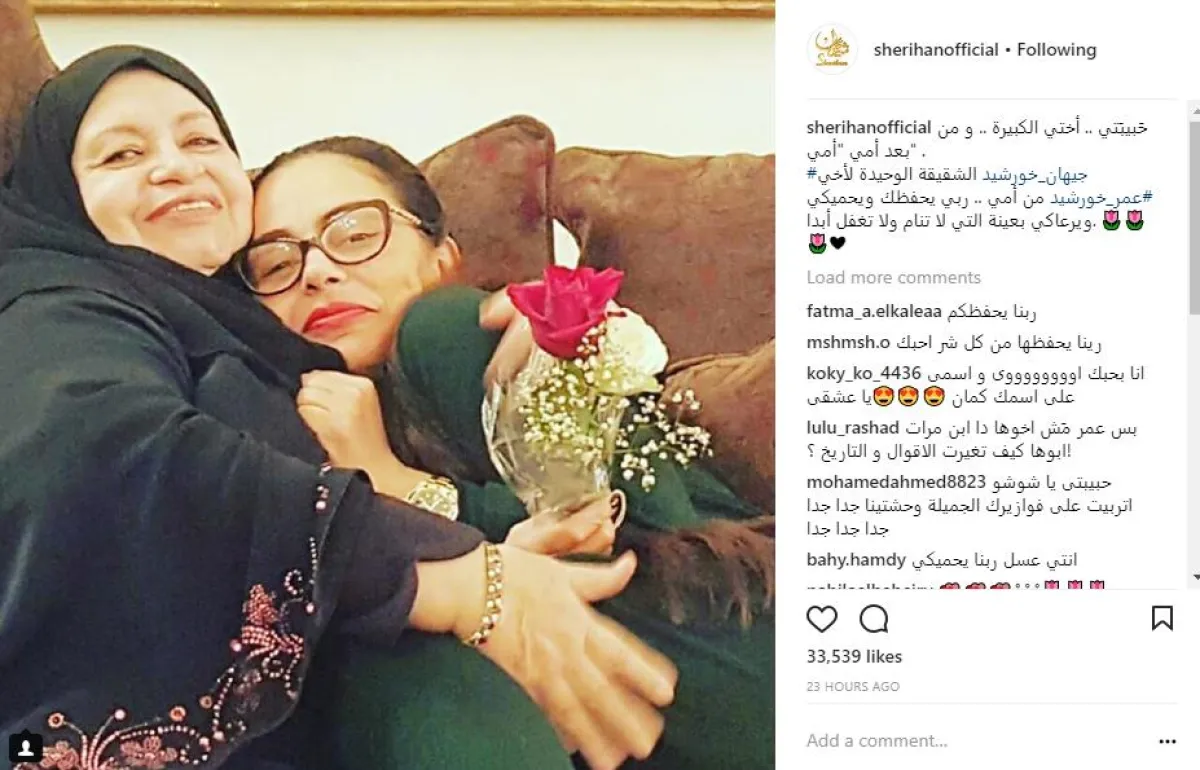Open the three-dots more options menu
This screenshot has width=1200, height=770.
1167,741
